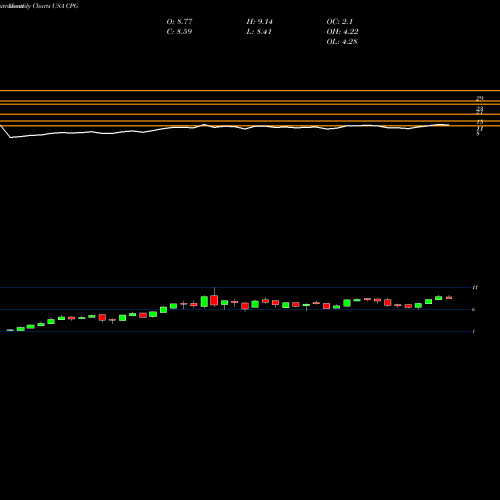
Task: Click the first small green candle at far left
Action: click(10, 330)
